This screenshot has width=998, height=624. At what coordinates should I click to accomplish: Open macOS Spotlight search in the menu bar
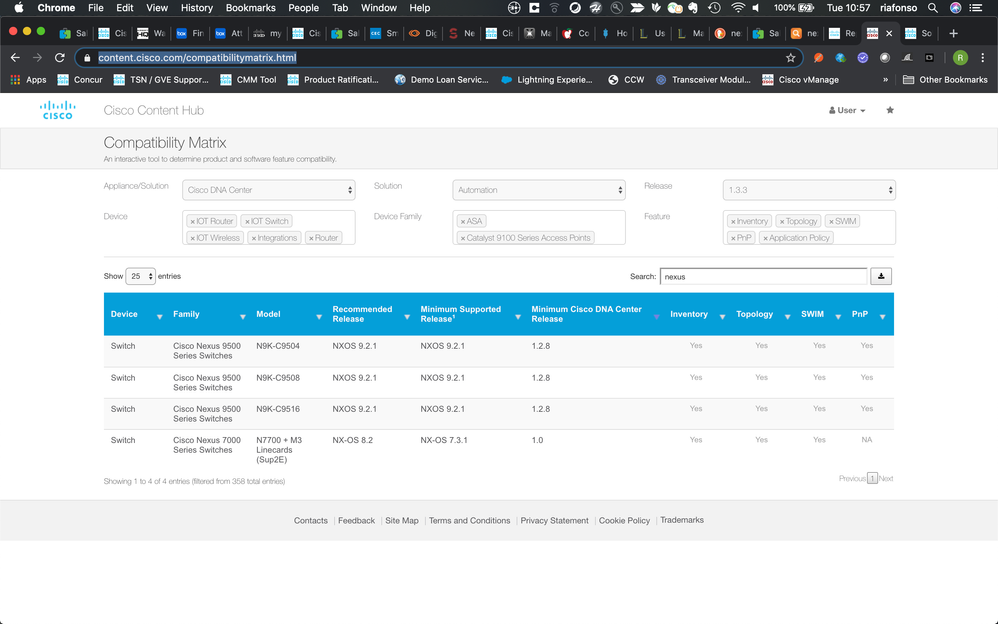click(x=932, y=8)
